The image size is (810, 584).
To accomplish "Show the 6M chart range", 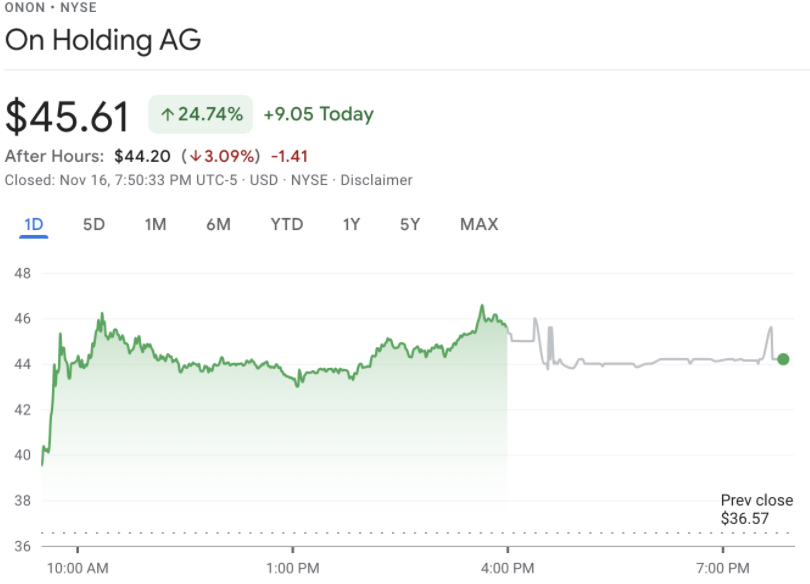I will 218,225.
